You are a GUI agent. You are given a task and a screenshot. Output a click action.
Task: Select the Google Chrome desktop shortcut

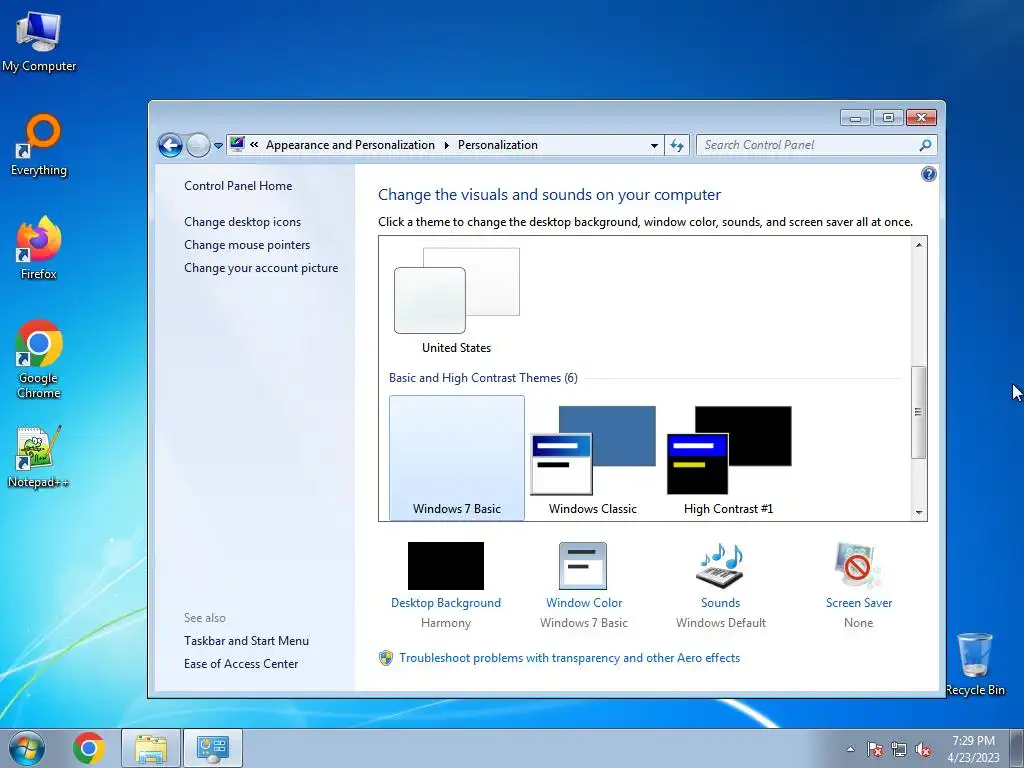tap(39, 359)
